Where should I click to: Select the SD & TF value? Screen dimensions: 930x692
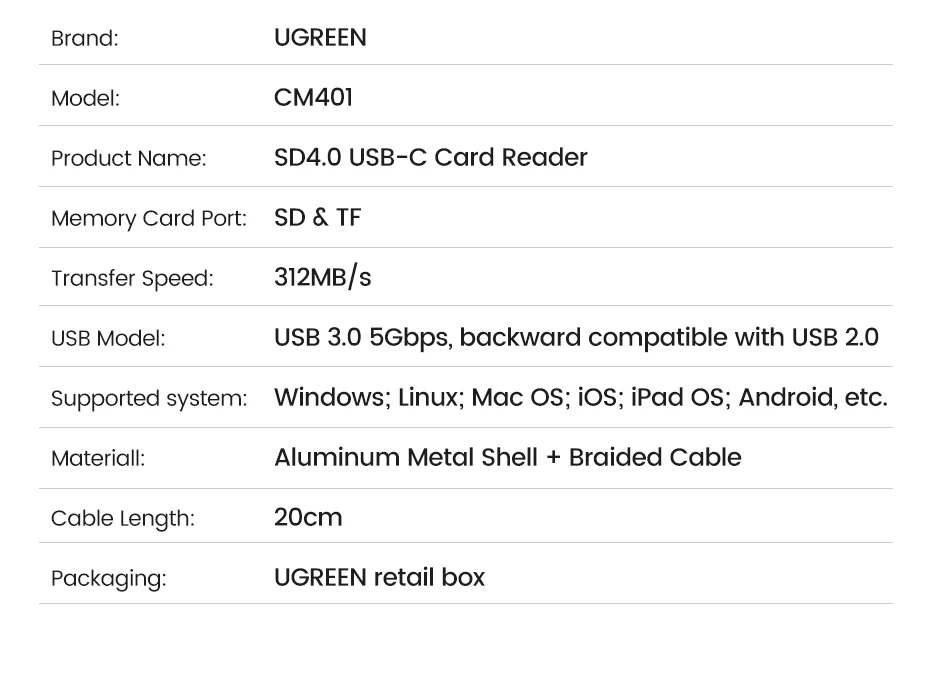coord(317,217)
